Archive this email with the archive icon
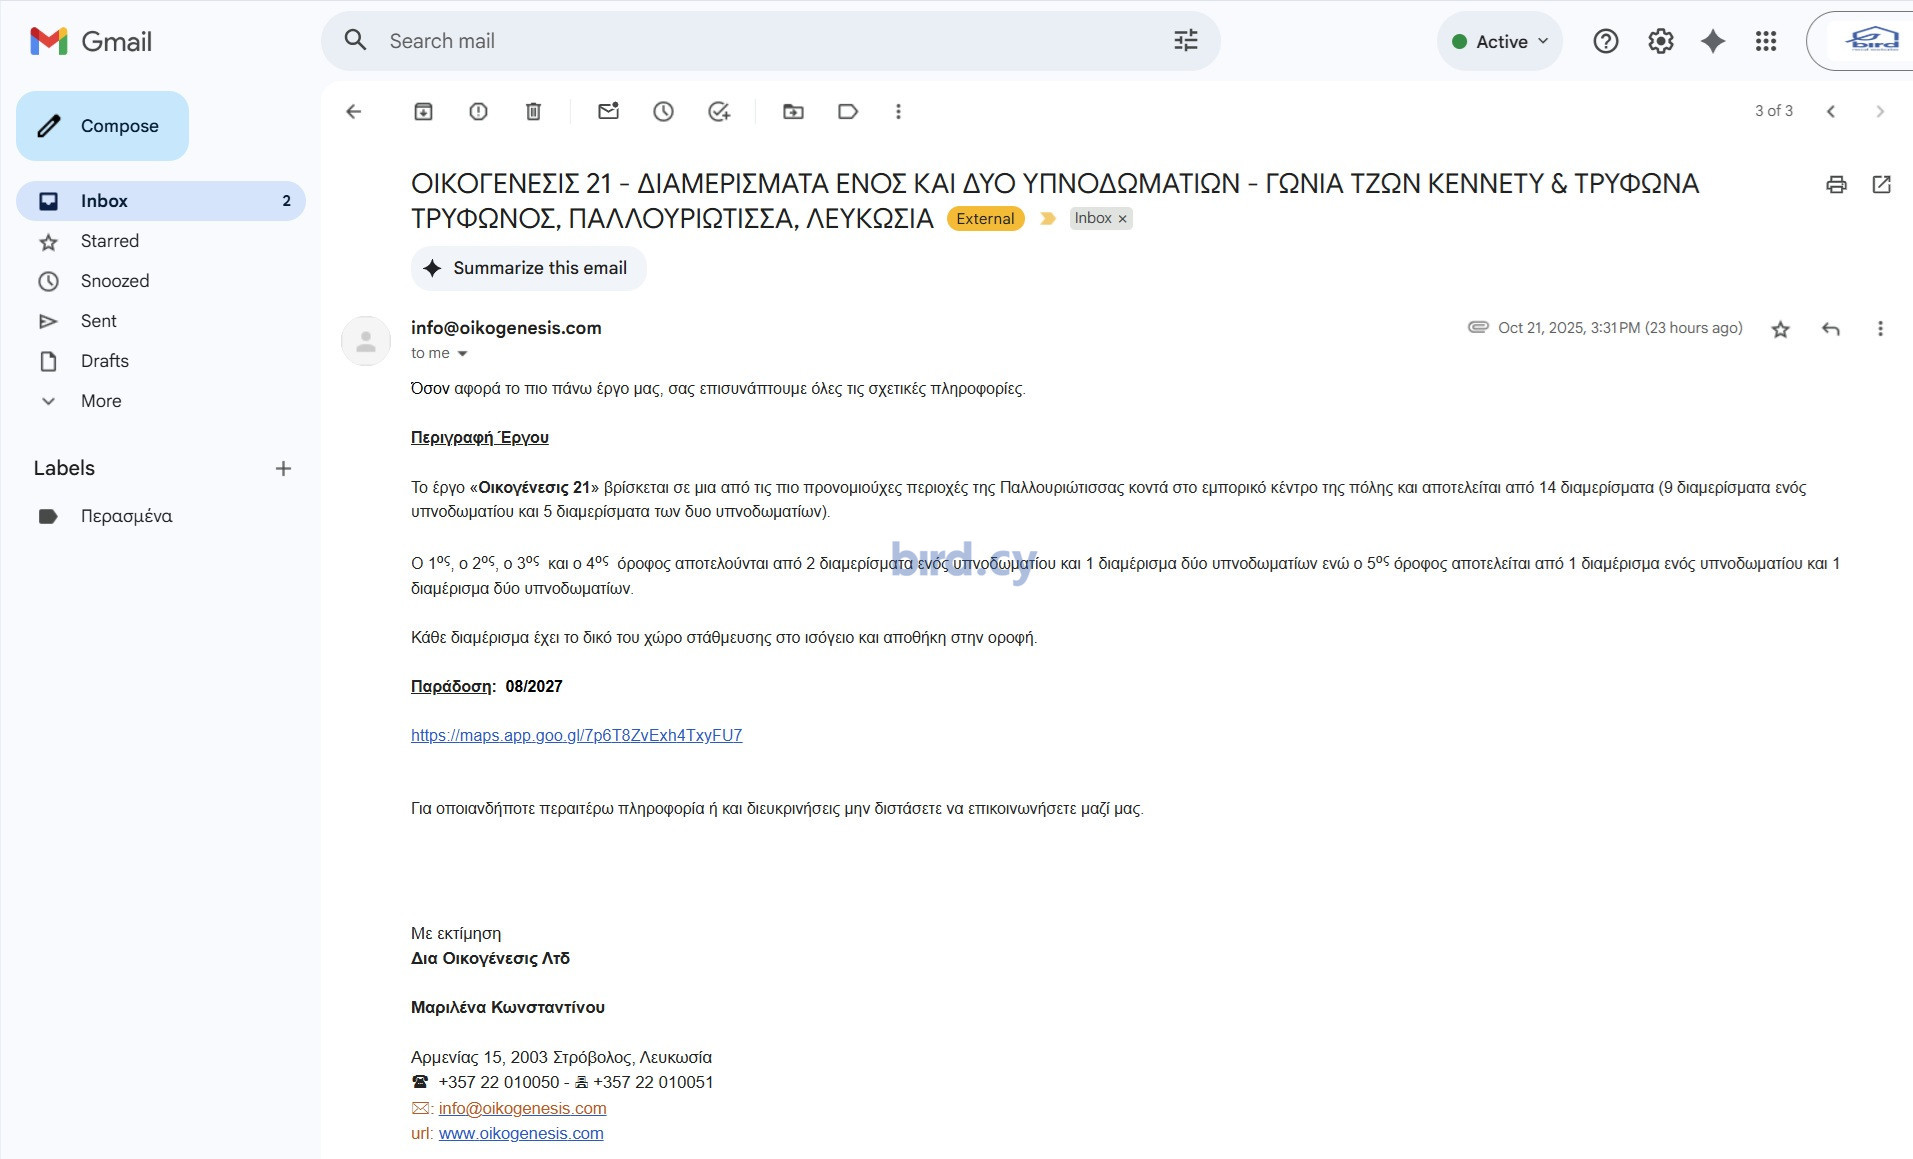This screenshot has width=1913, height=1159. pyautogui.click(x=423, y=112)
